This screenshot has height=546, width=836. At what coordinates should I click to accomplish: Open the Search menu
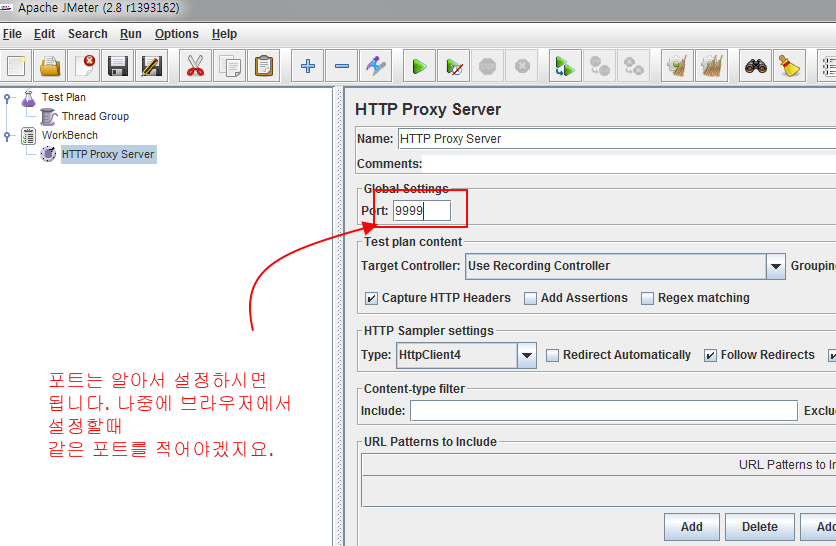[87, 34]
